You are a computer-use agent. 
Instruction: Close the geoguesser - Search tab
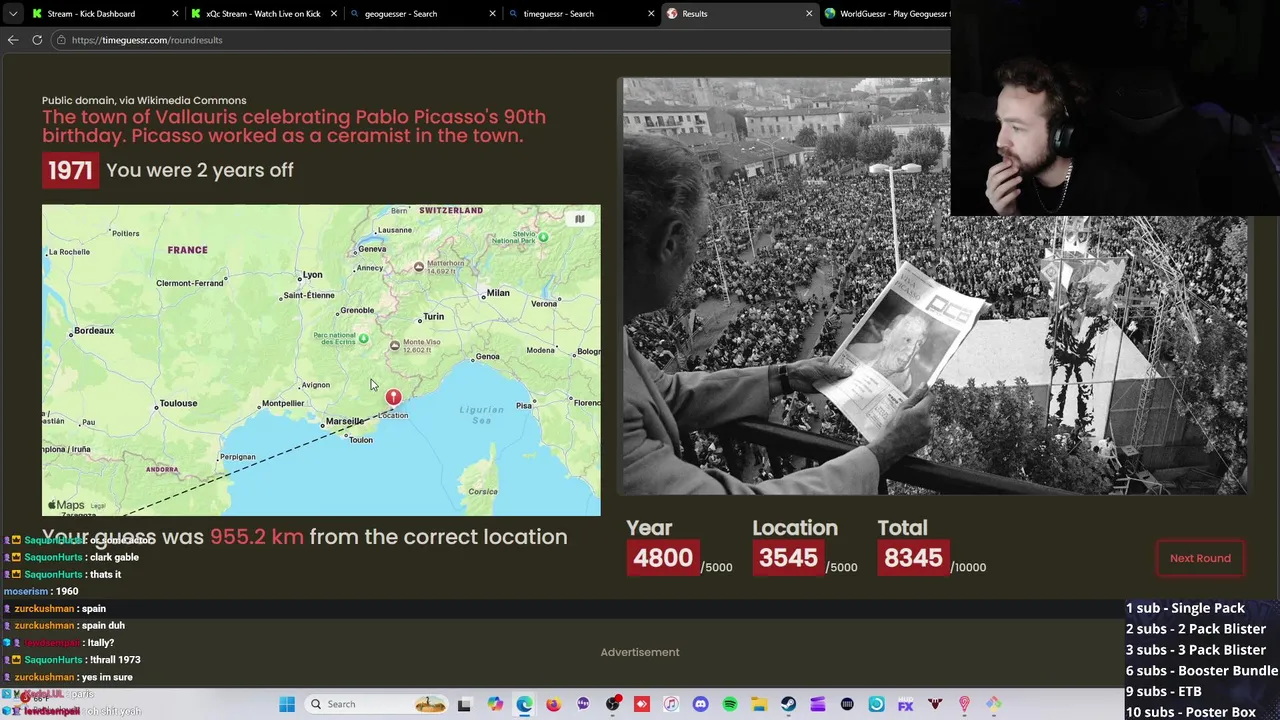click(x=492, y=14)
